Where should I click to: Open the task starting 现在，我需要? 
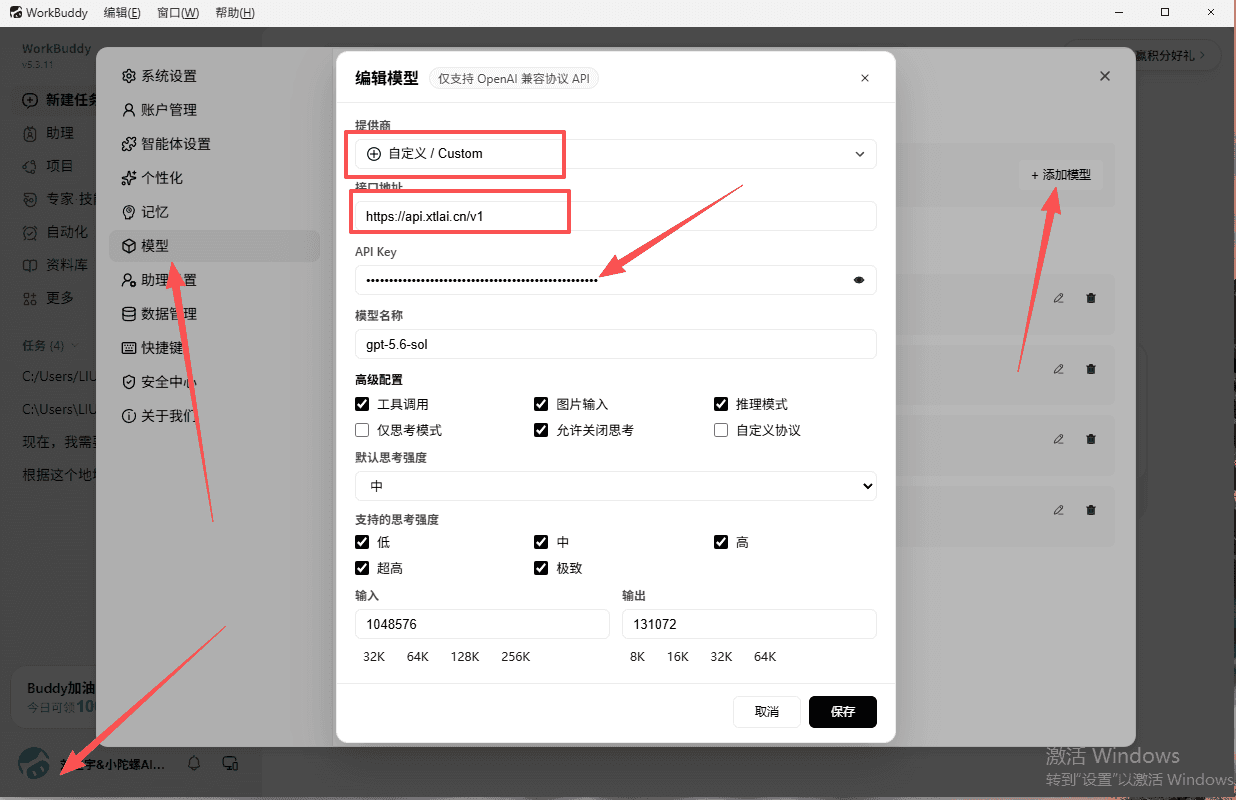click(59, 442)
